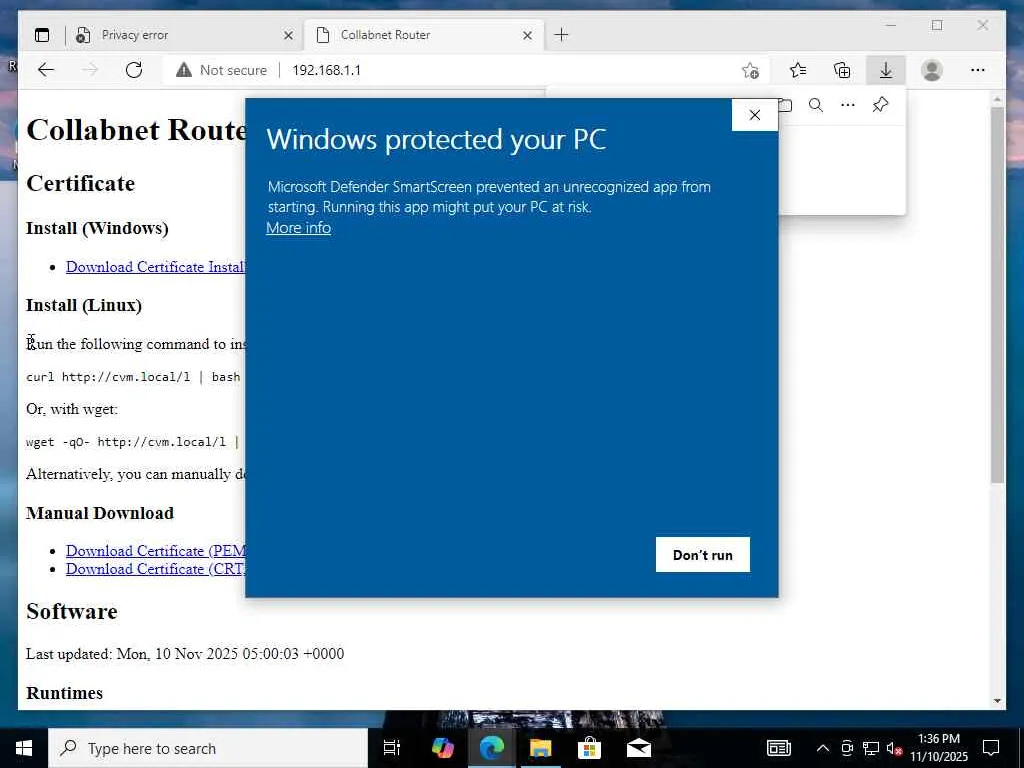Image resolution: width=1024 pixels, height=768 pixels.
Task: Open Task View from taskbar
Action: tap(392, 748)
